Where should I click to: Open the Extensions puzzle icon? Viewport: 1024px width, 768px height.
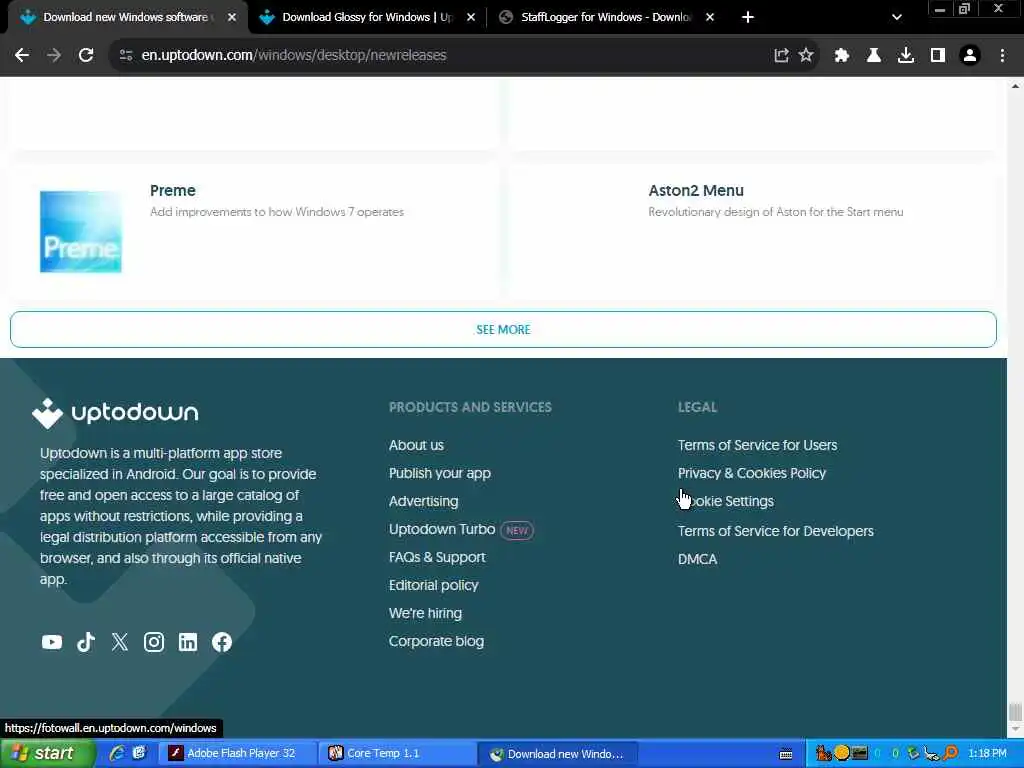click(x=841, y=56)
